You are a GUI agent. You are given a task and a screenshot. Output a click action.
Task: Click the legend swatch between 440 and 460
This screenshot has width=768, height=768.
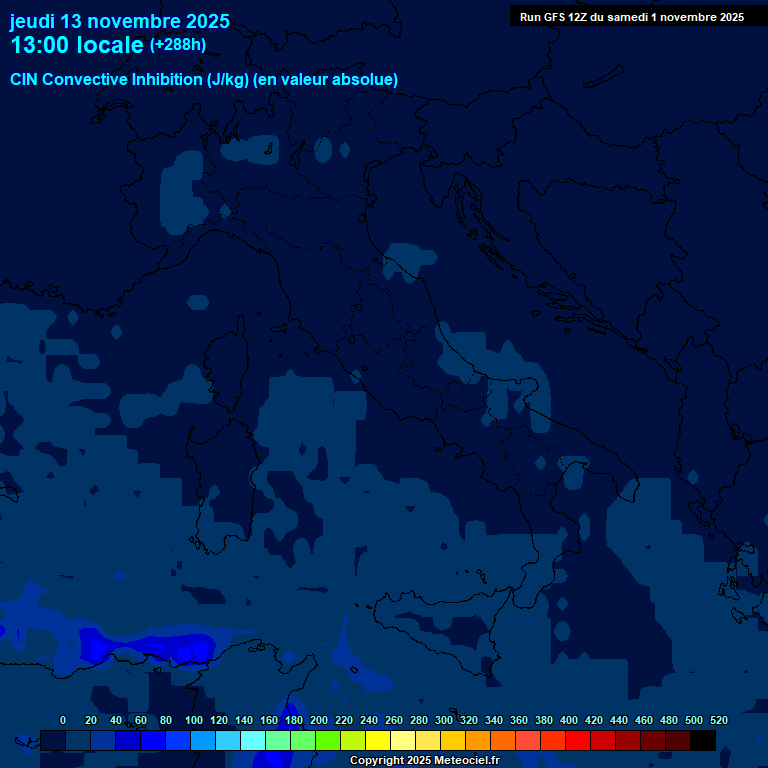click(x=627, y=740)
